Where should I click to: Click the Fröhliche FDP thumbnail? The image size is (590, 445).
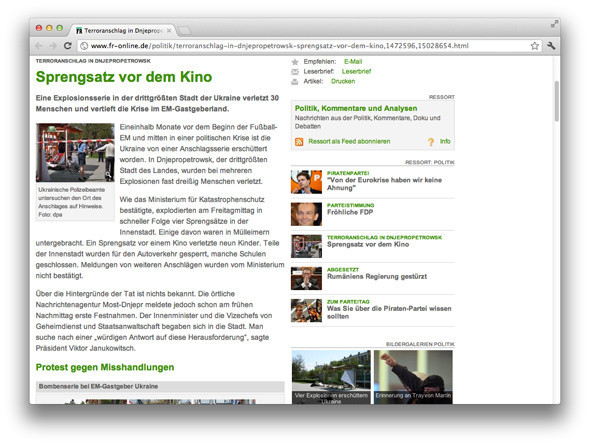306,214
